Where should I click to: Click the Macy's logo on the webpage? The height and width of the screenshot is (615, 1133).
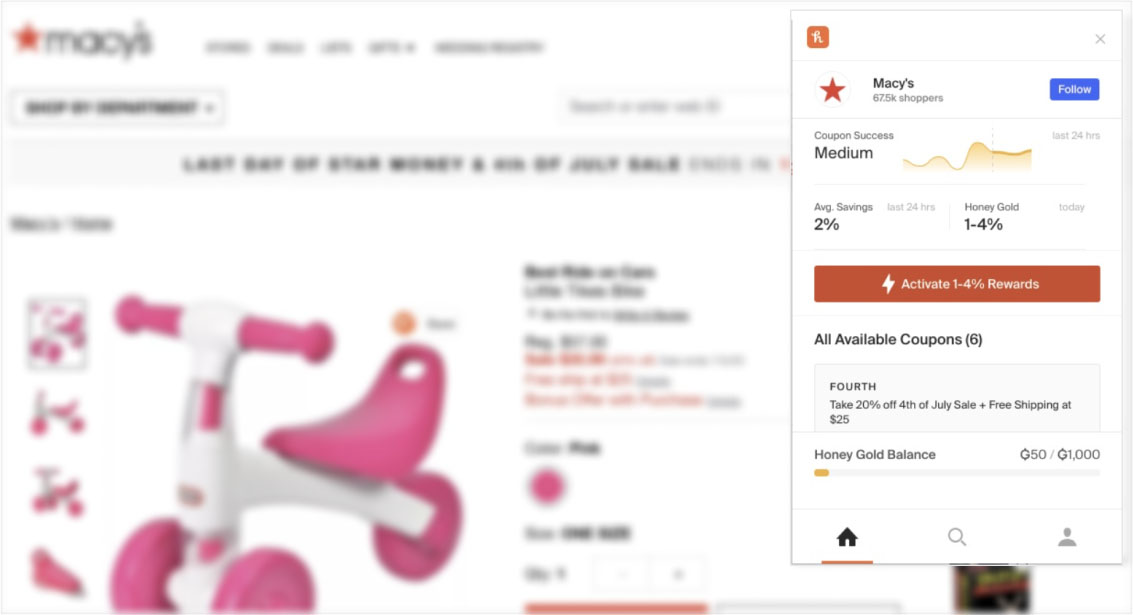(x=83, y=40)
